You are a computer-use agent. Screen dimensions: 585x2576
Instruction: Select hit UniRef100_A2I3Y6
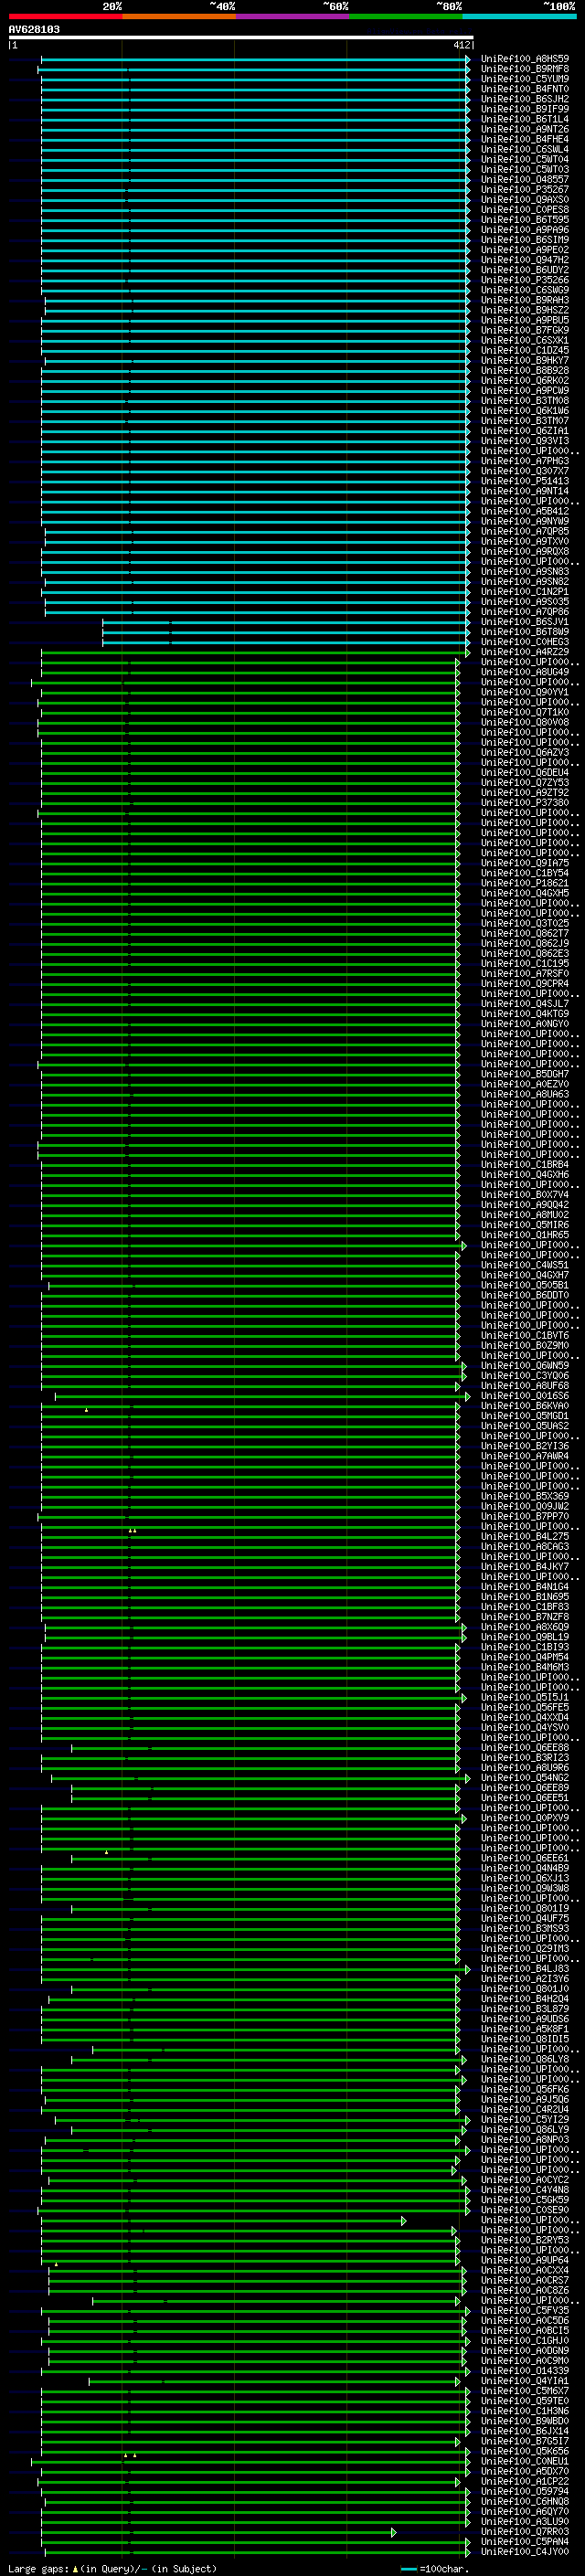click(524, 1979)
